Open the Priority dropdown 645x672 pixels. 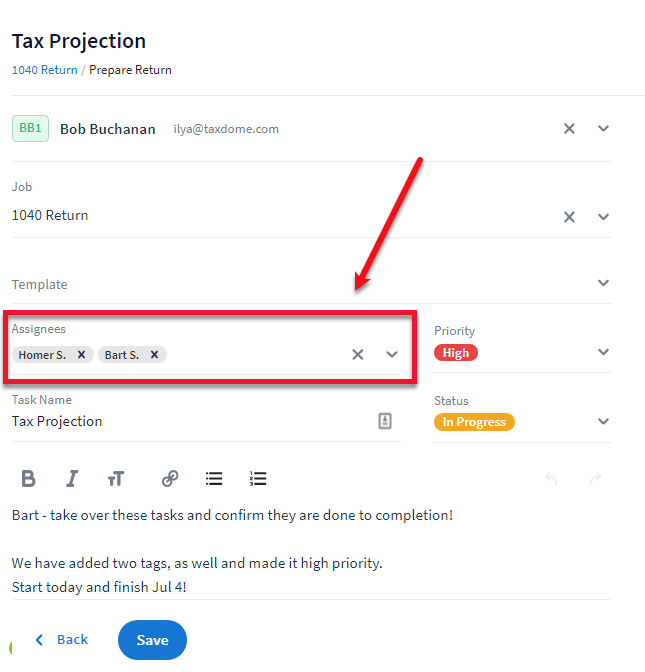[x=603, y=352]
